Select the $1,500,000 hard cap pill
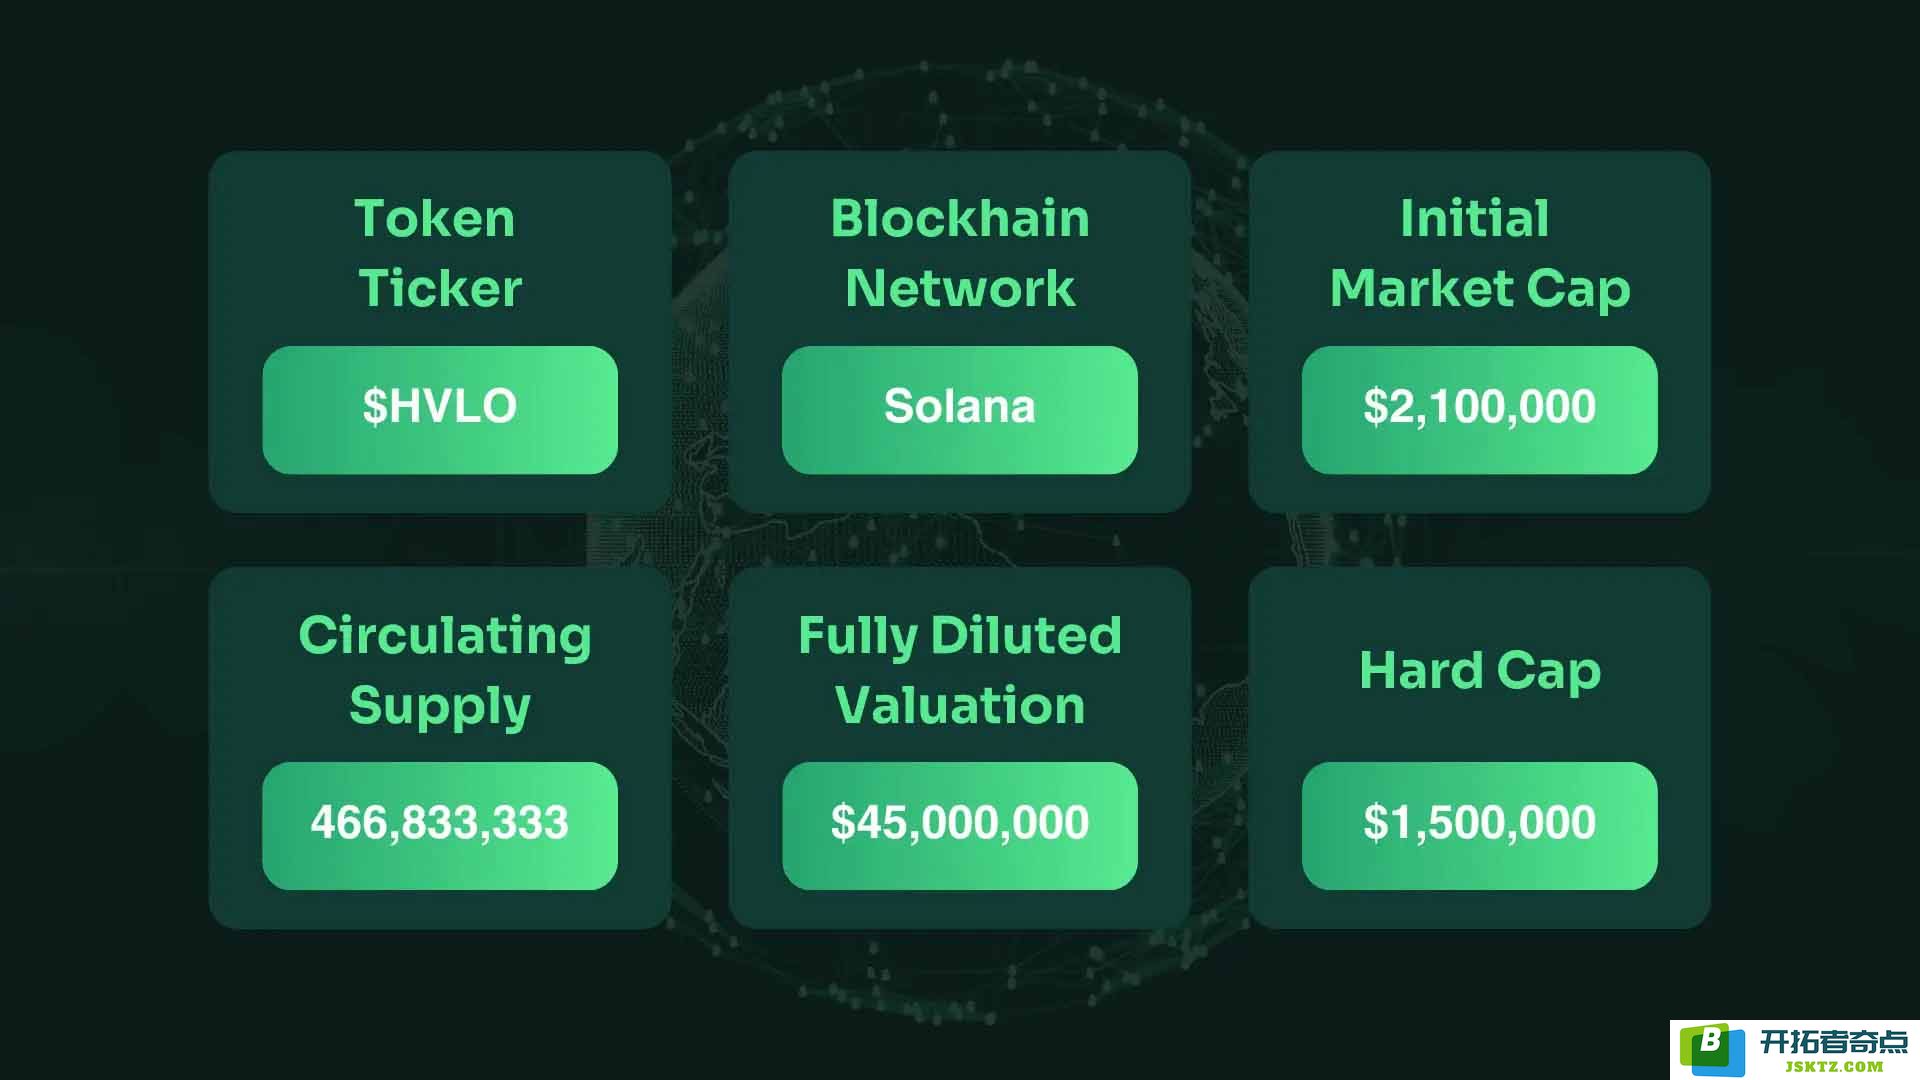 (1480, 826)
